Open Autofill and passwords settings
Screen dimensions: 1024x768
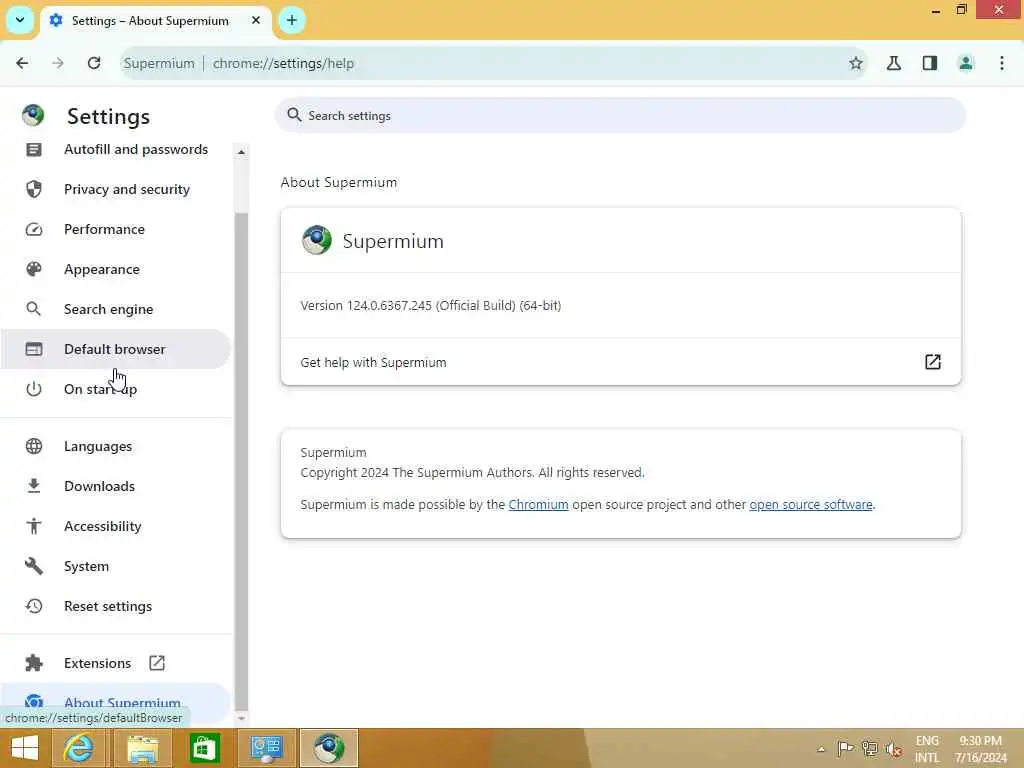(x=116, y=150)
